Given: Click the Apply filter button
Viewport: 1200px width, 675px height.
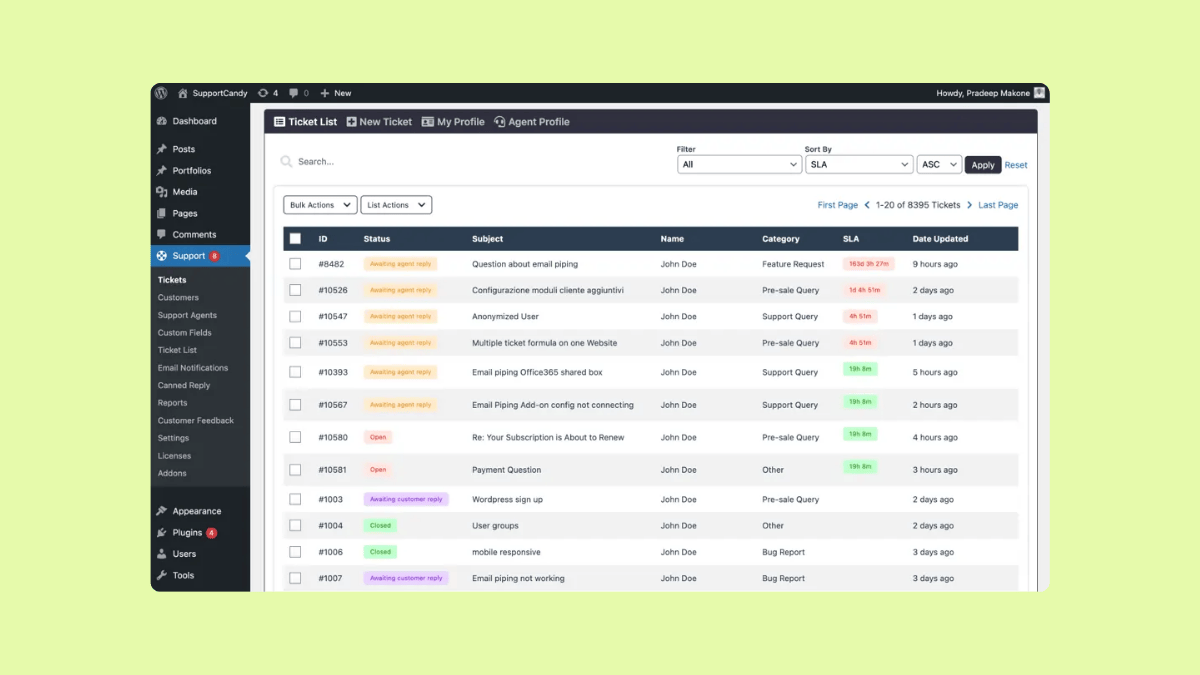Looking at the screenshot, I should 982,164.
